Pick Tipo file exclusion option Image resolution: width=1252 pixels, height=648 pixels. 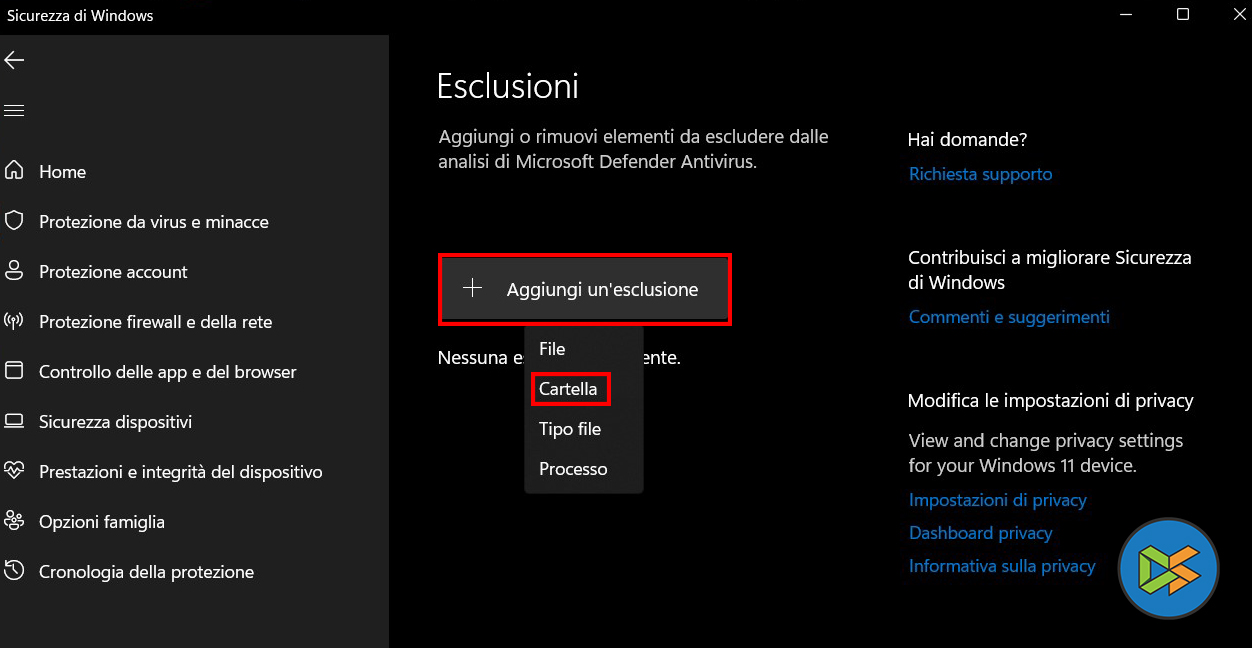pos(570,429)
